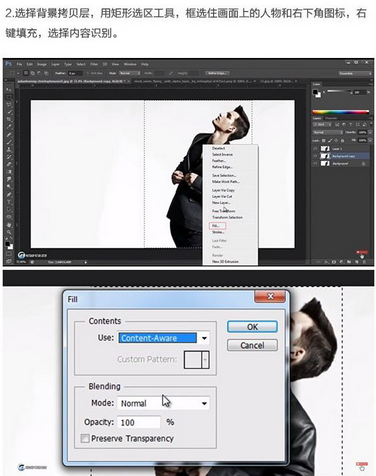Click the lock icon on Background layer
The width and height of the screenshot is (376, 476).
tap(363, 163)
